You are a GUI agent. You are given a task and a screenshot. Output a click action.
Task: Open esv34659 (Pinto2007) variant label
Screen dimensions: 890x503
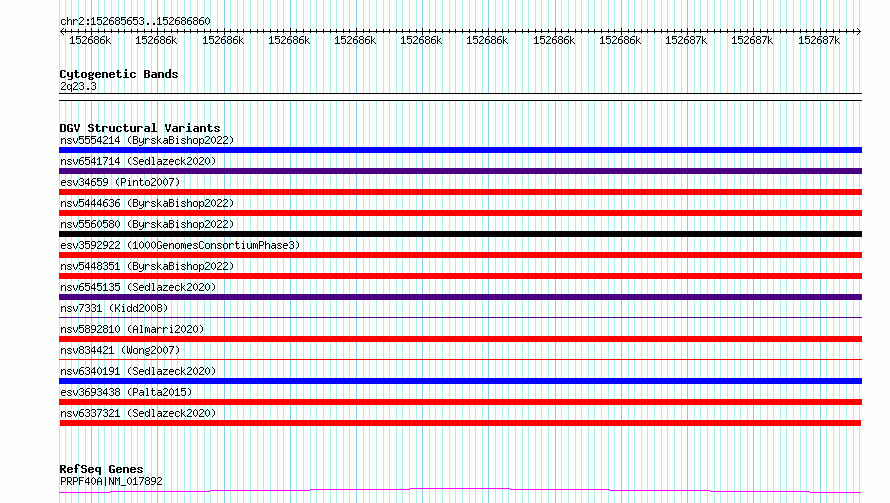point(120,182)
